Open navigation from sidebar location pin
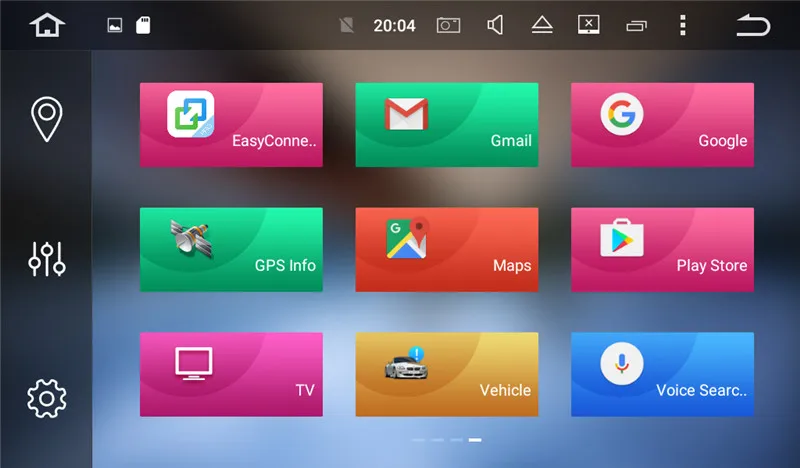Image resolution: width=800 pixels, height=468 pixels. click(46, 119)
